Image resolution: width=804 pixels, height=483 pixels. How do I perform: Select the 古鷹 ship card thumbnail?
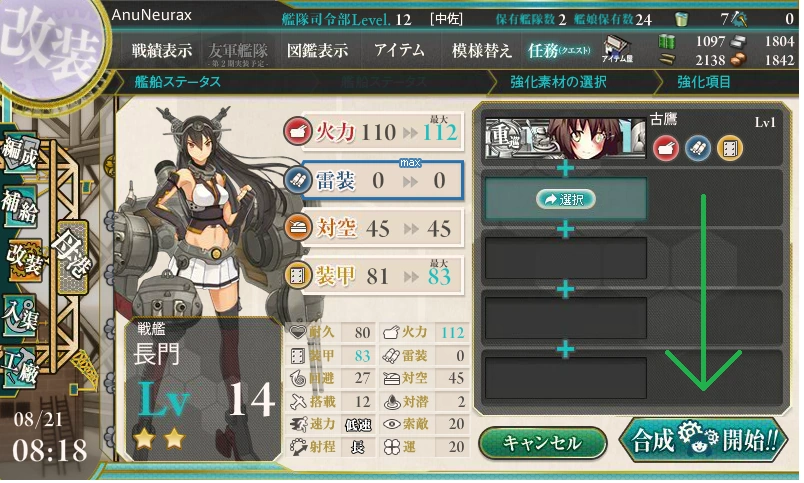click(x=565, y=138)
